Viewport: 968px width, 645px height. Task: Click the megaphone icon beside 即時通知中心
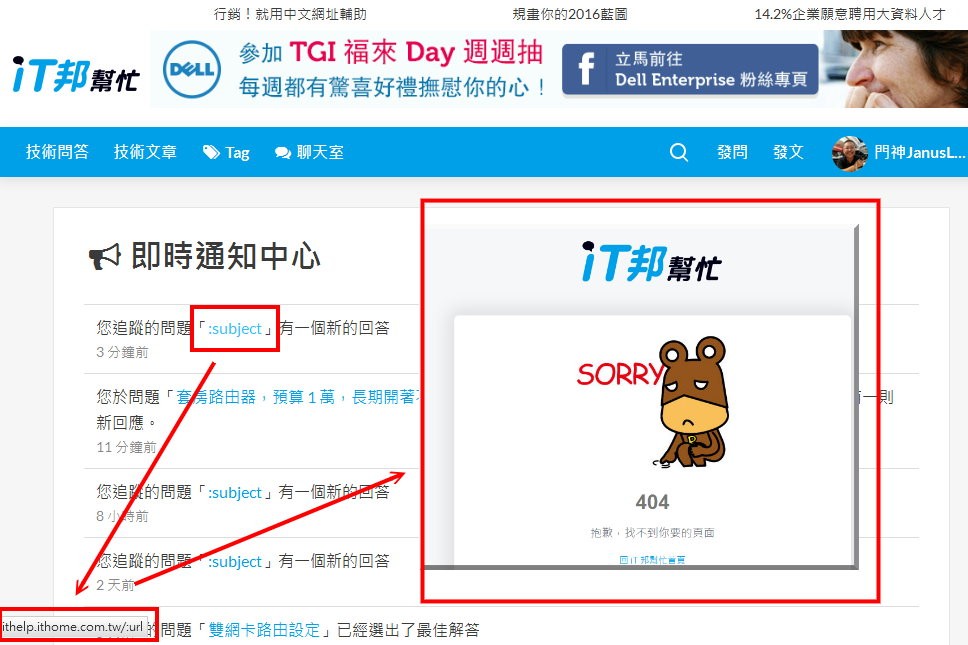pyautogui.click(x=104, y=257)
